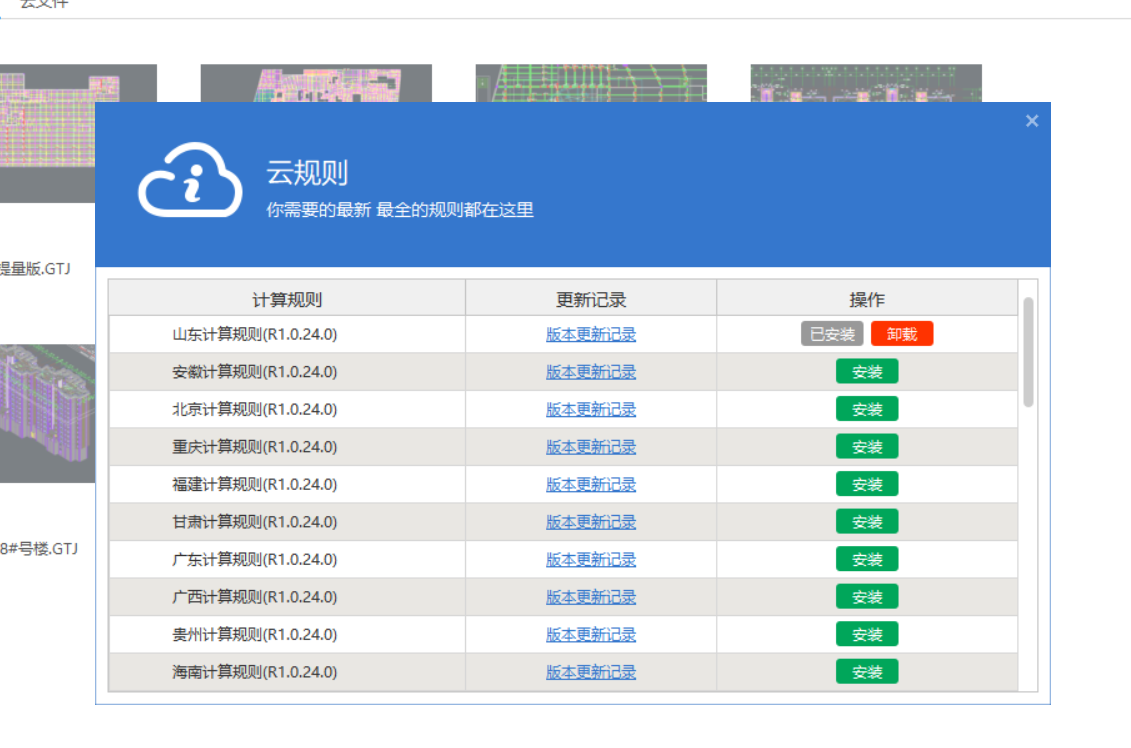The height and width of the screenshot is (748, 1131).
Task: Close the 云规则 dialog
Action: coord(1031,121)
